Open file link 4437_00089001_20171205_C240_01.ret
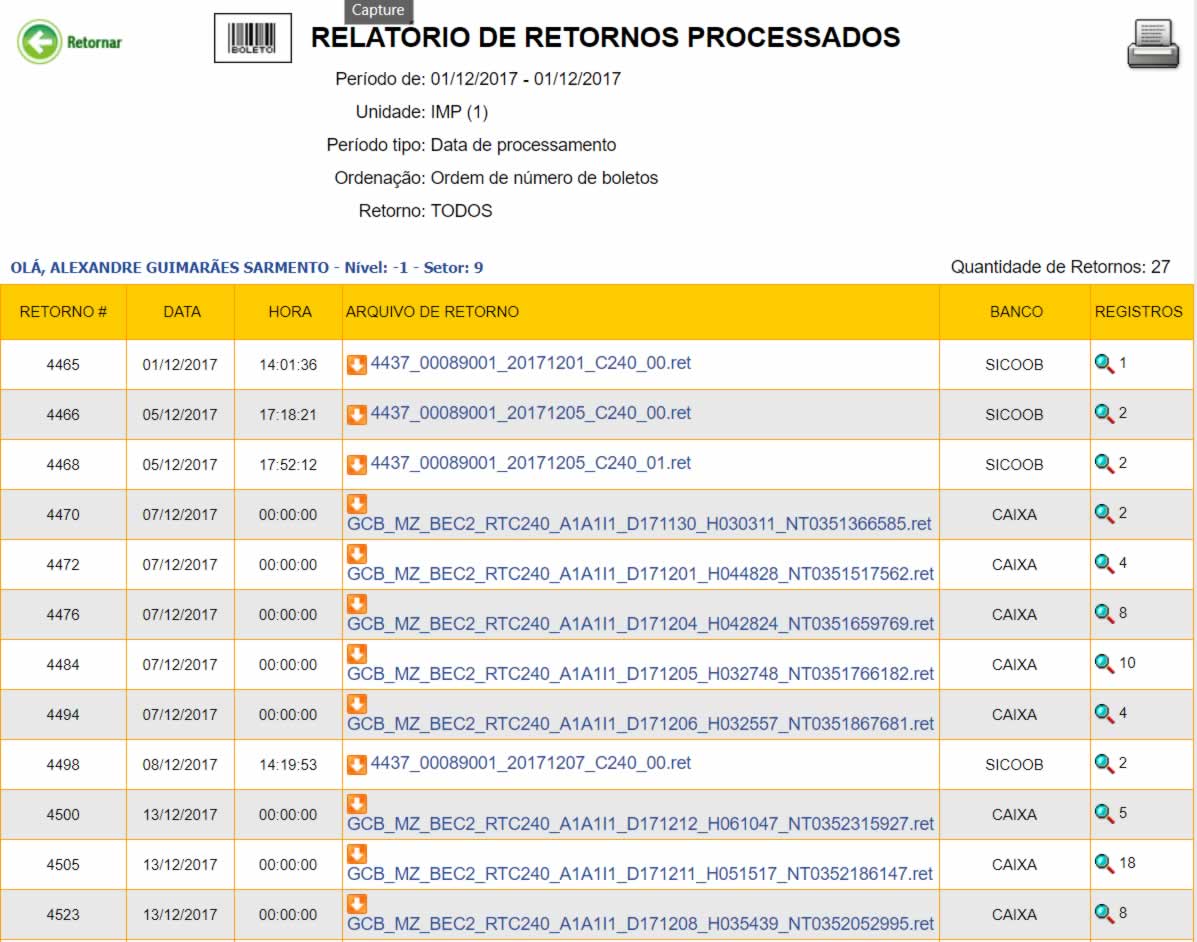1197x942 pixels. (x=531, y=463)
